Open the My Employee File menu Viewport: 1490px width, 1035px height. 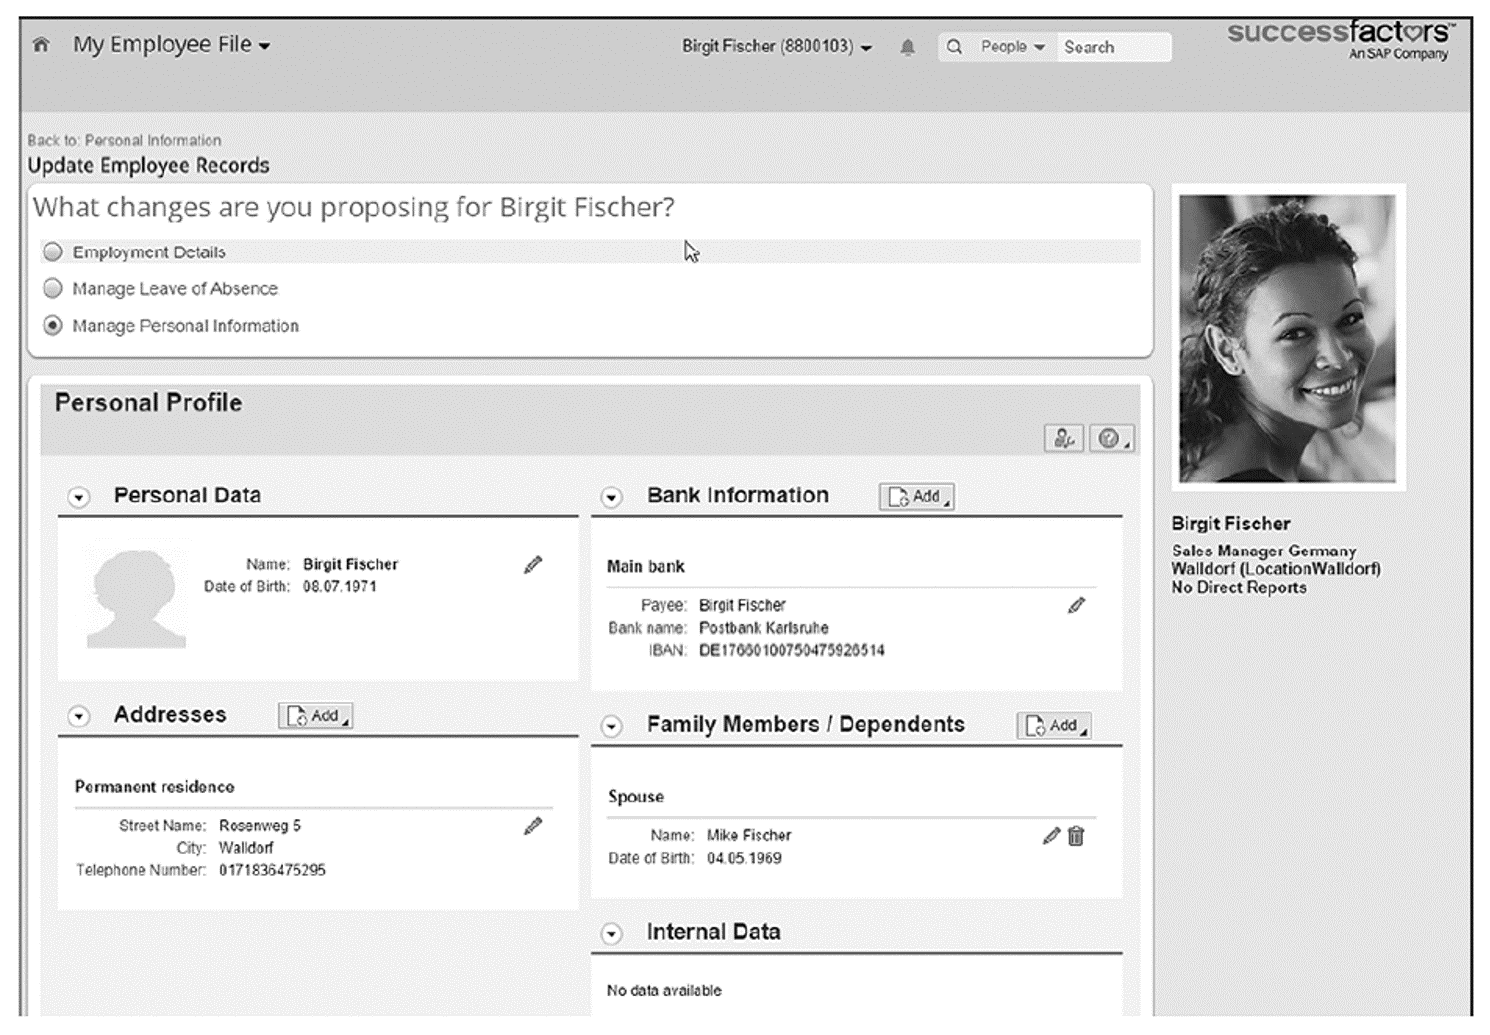[163, 44]
